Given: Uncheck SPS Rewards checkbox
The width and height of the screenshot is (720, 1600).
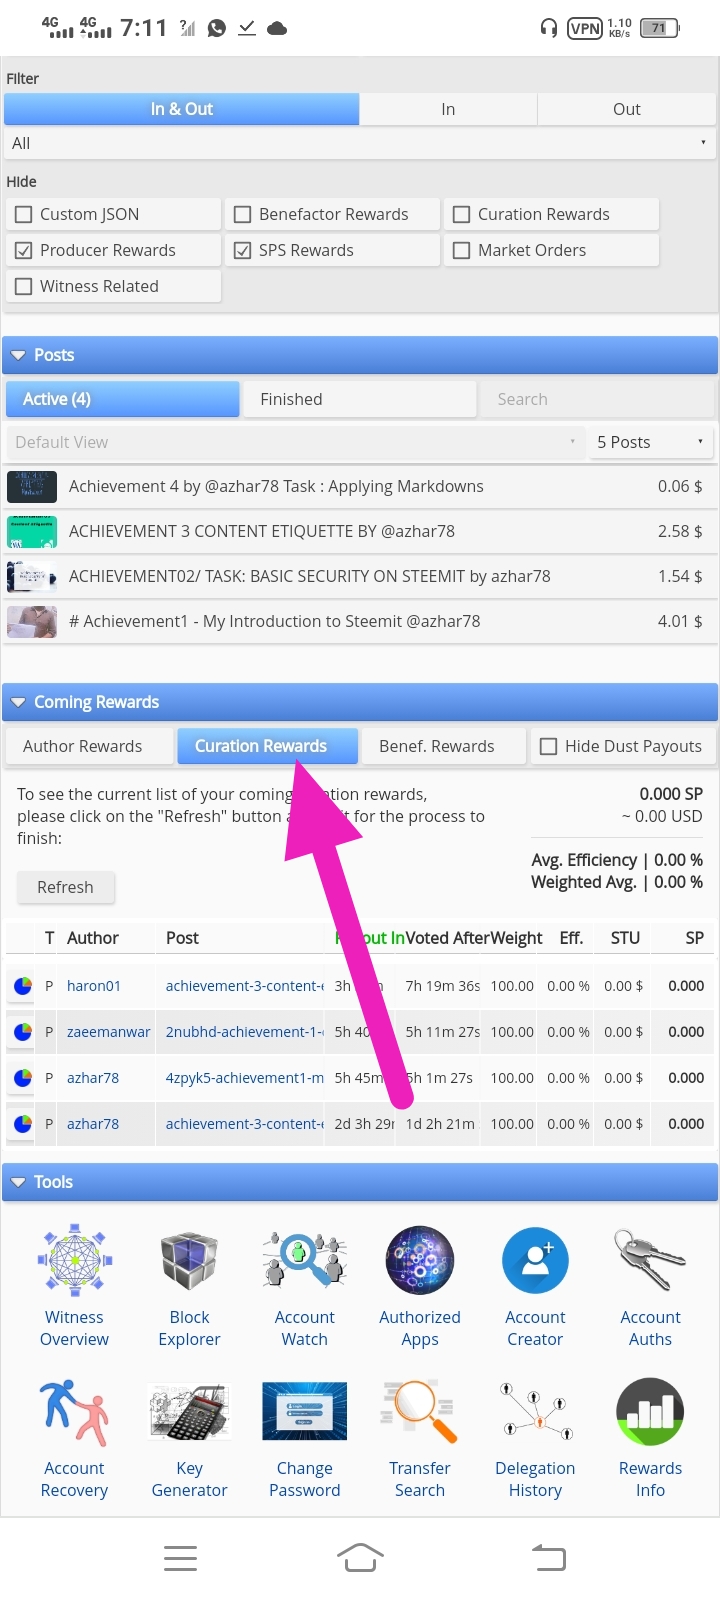Looking at the screenshot, I should coord(242,250).
